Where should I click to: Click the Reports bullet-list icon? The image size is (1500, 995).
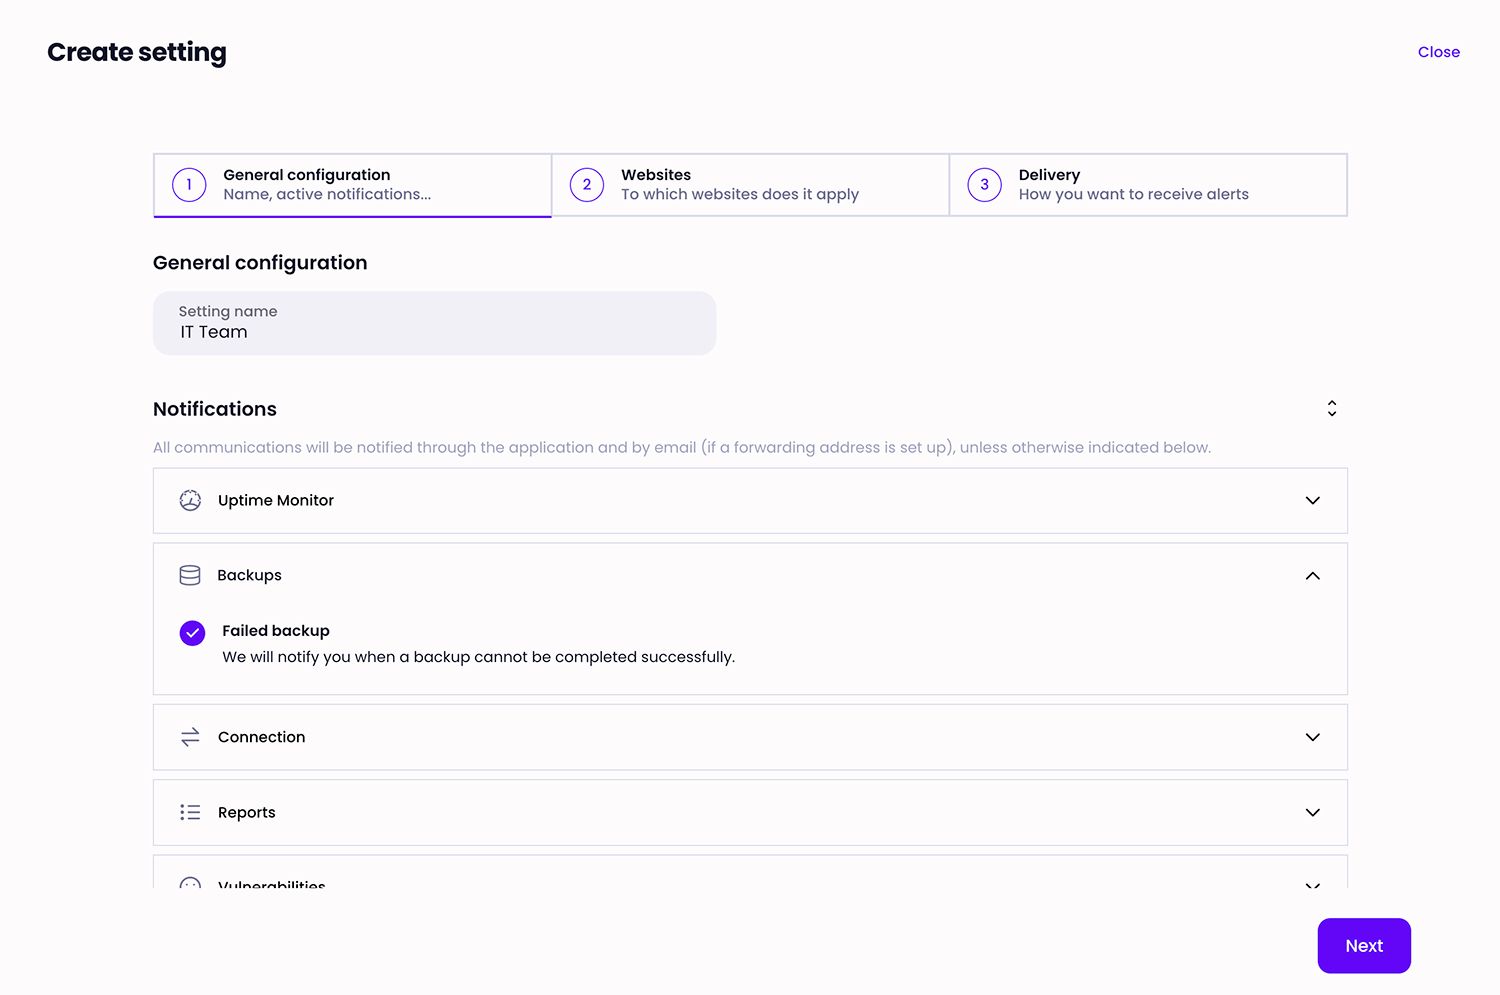pos(190,812)
